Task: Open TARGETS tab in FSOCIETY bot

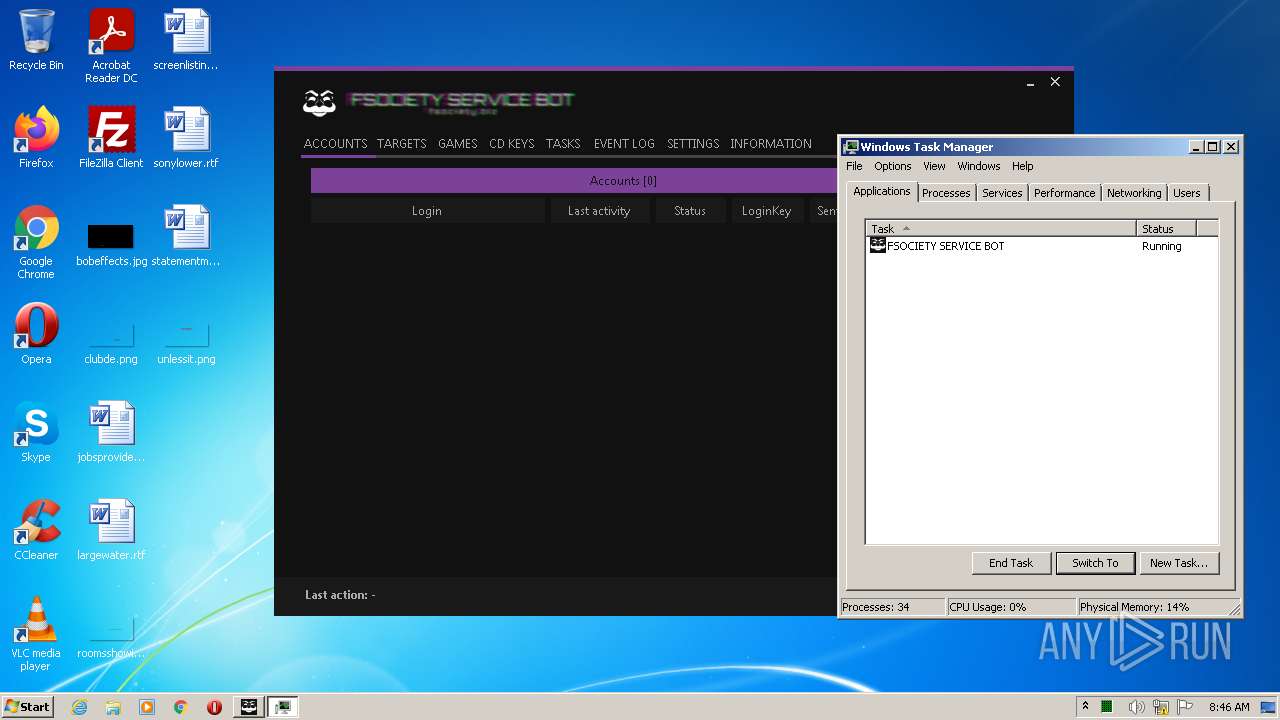Action: pyautogui.click(x=402, y=144)
